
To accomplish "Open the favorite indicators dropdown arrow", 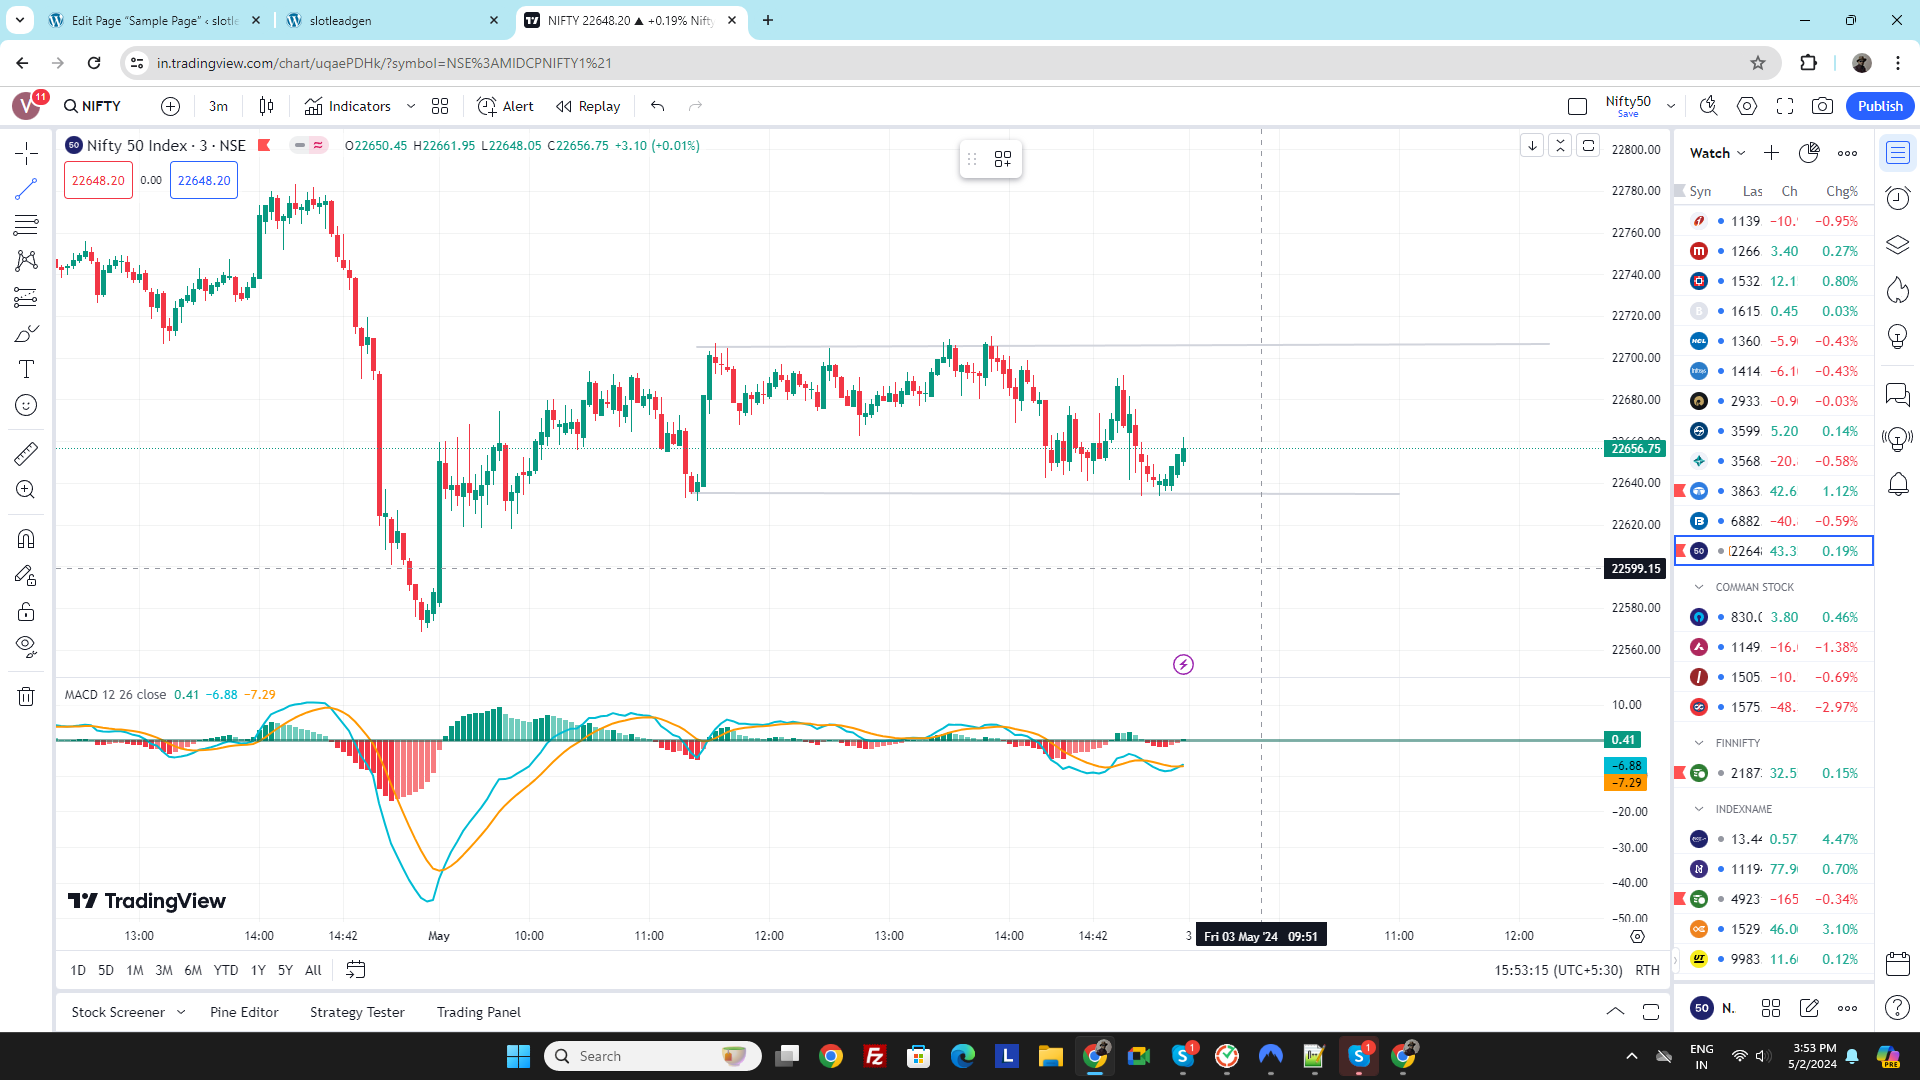I will [411, 106].
